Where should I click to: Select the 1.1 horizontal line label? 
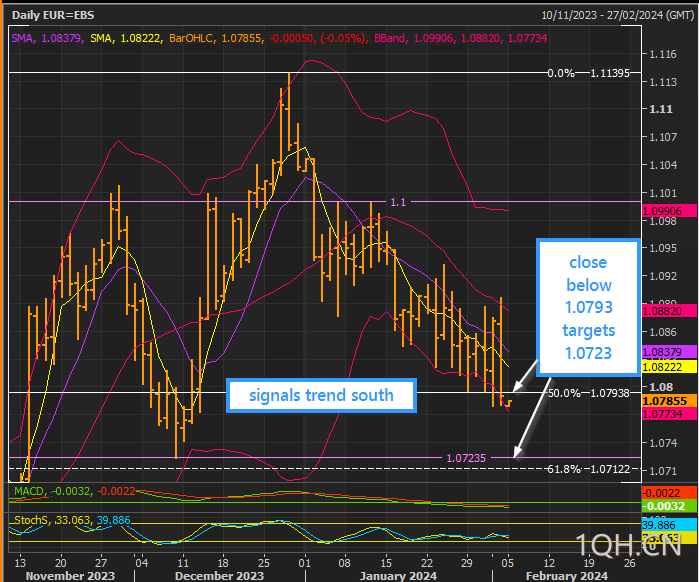[398, 202]
